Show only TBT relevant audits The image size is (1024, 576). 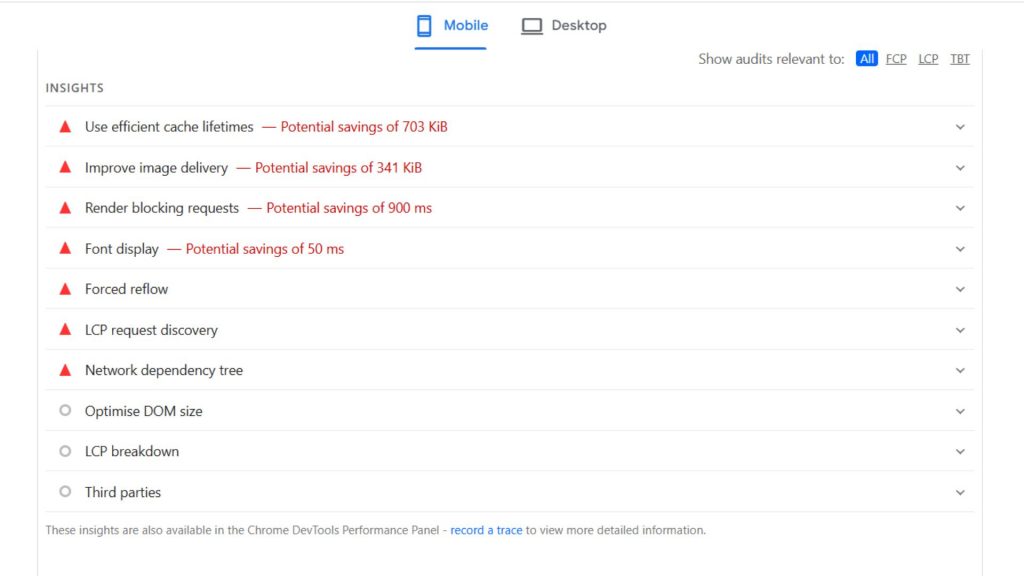tap(960, 59)
